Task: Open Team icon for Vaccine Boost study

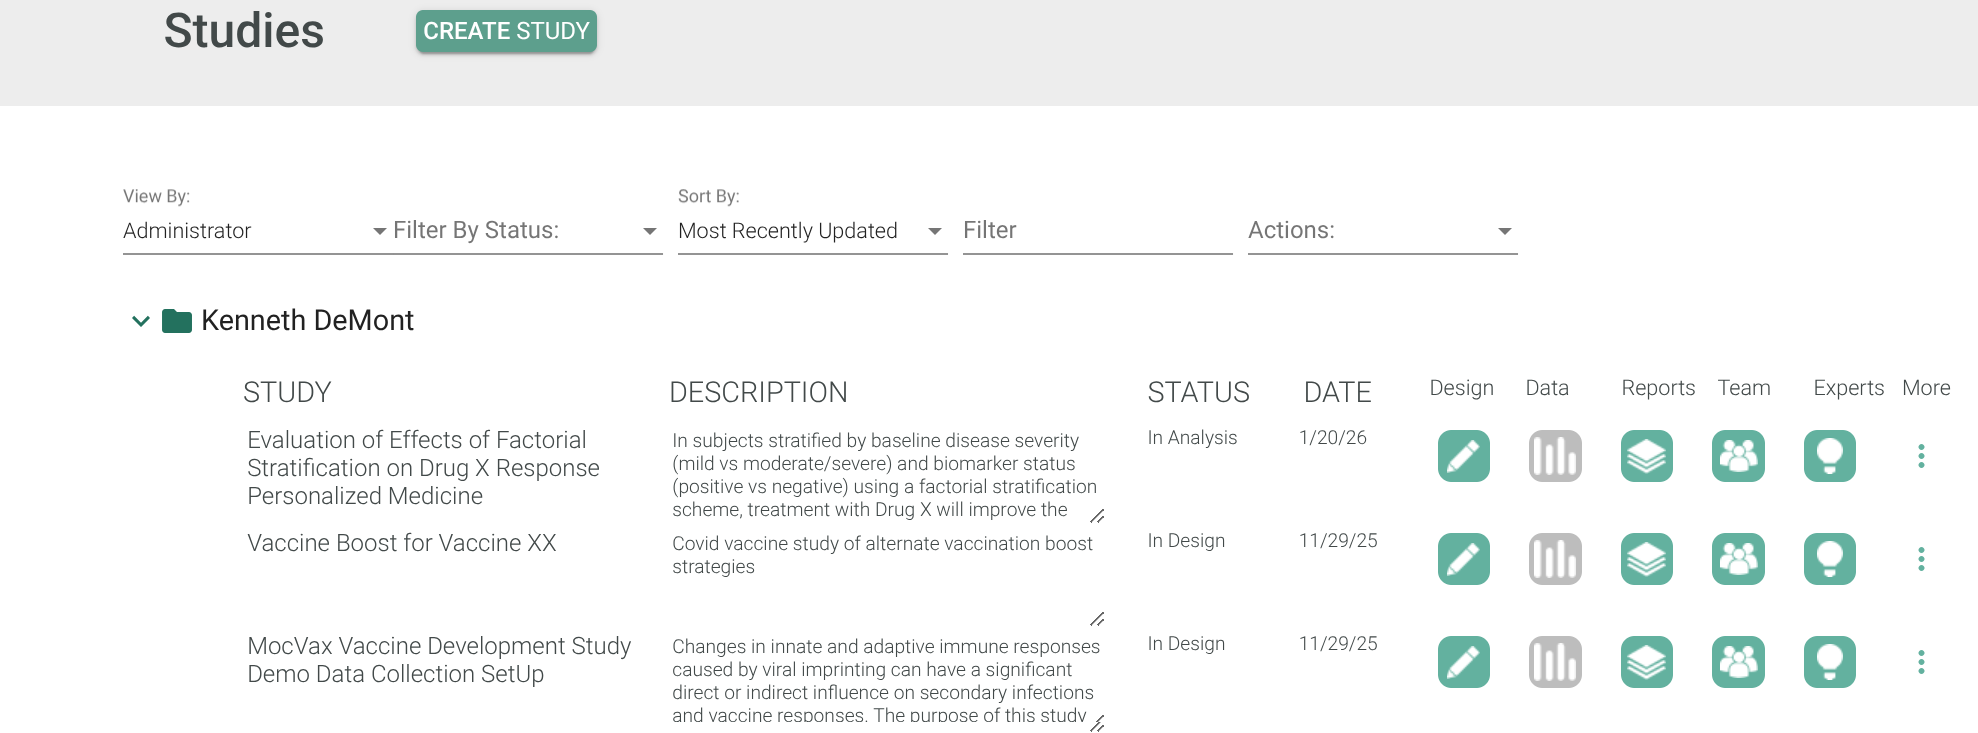Action: (1738, 559)
